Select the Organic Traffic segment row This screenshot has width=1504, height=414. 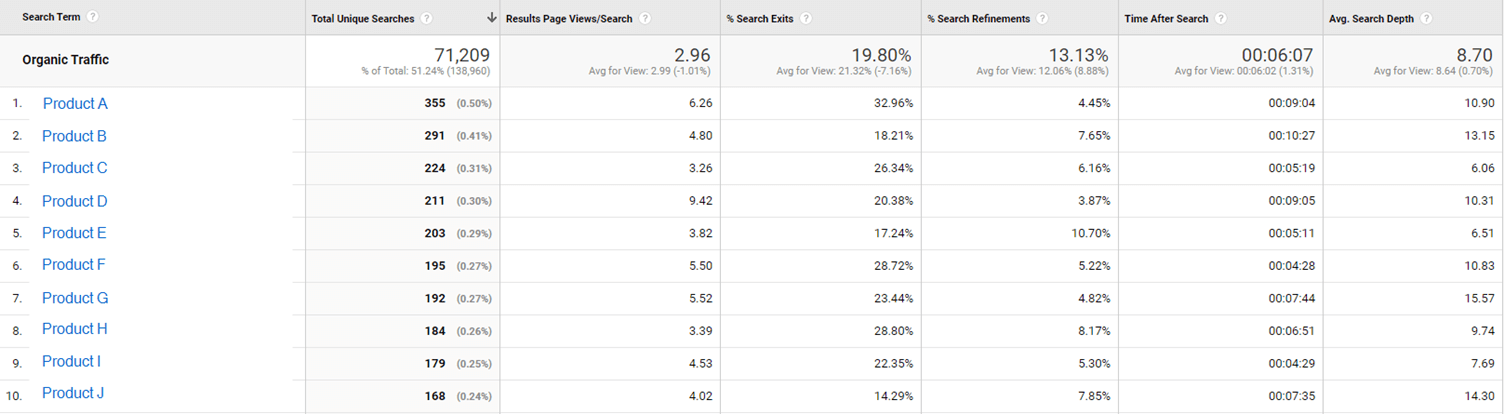tap(752, 61)
